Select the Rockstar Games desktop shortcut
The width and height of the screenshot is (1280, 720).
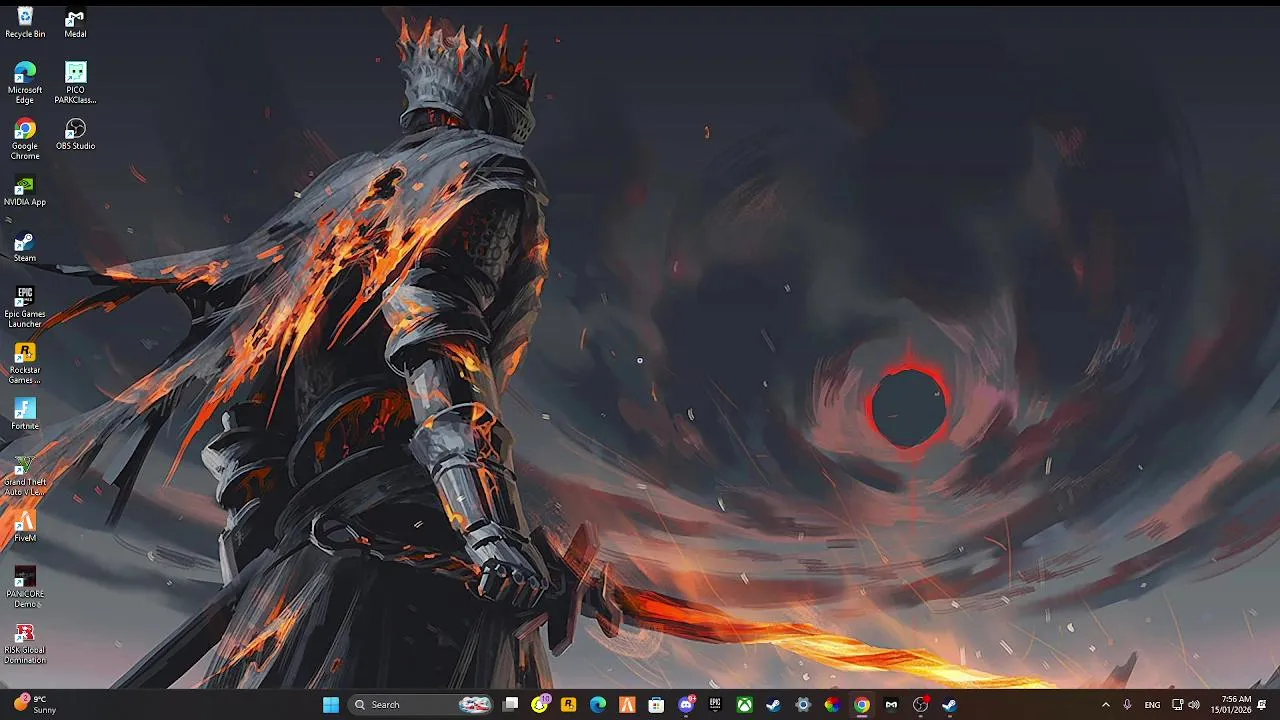pyautogui.click(x=25, y=363)
